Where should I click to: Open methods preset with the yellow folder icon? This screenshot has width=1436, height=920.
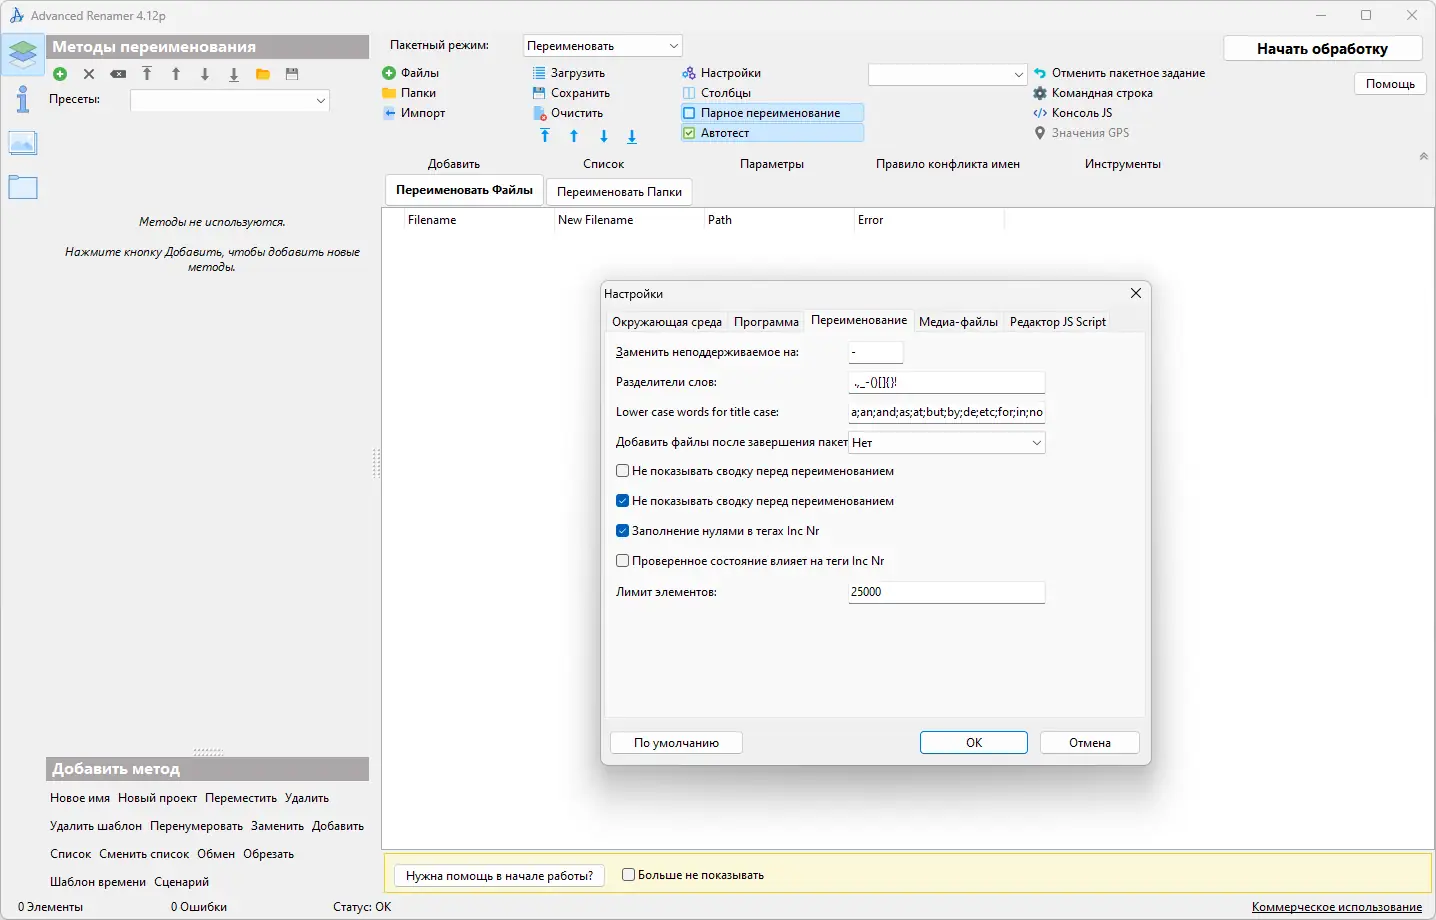coord(263,74)
